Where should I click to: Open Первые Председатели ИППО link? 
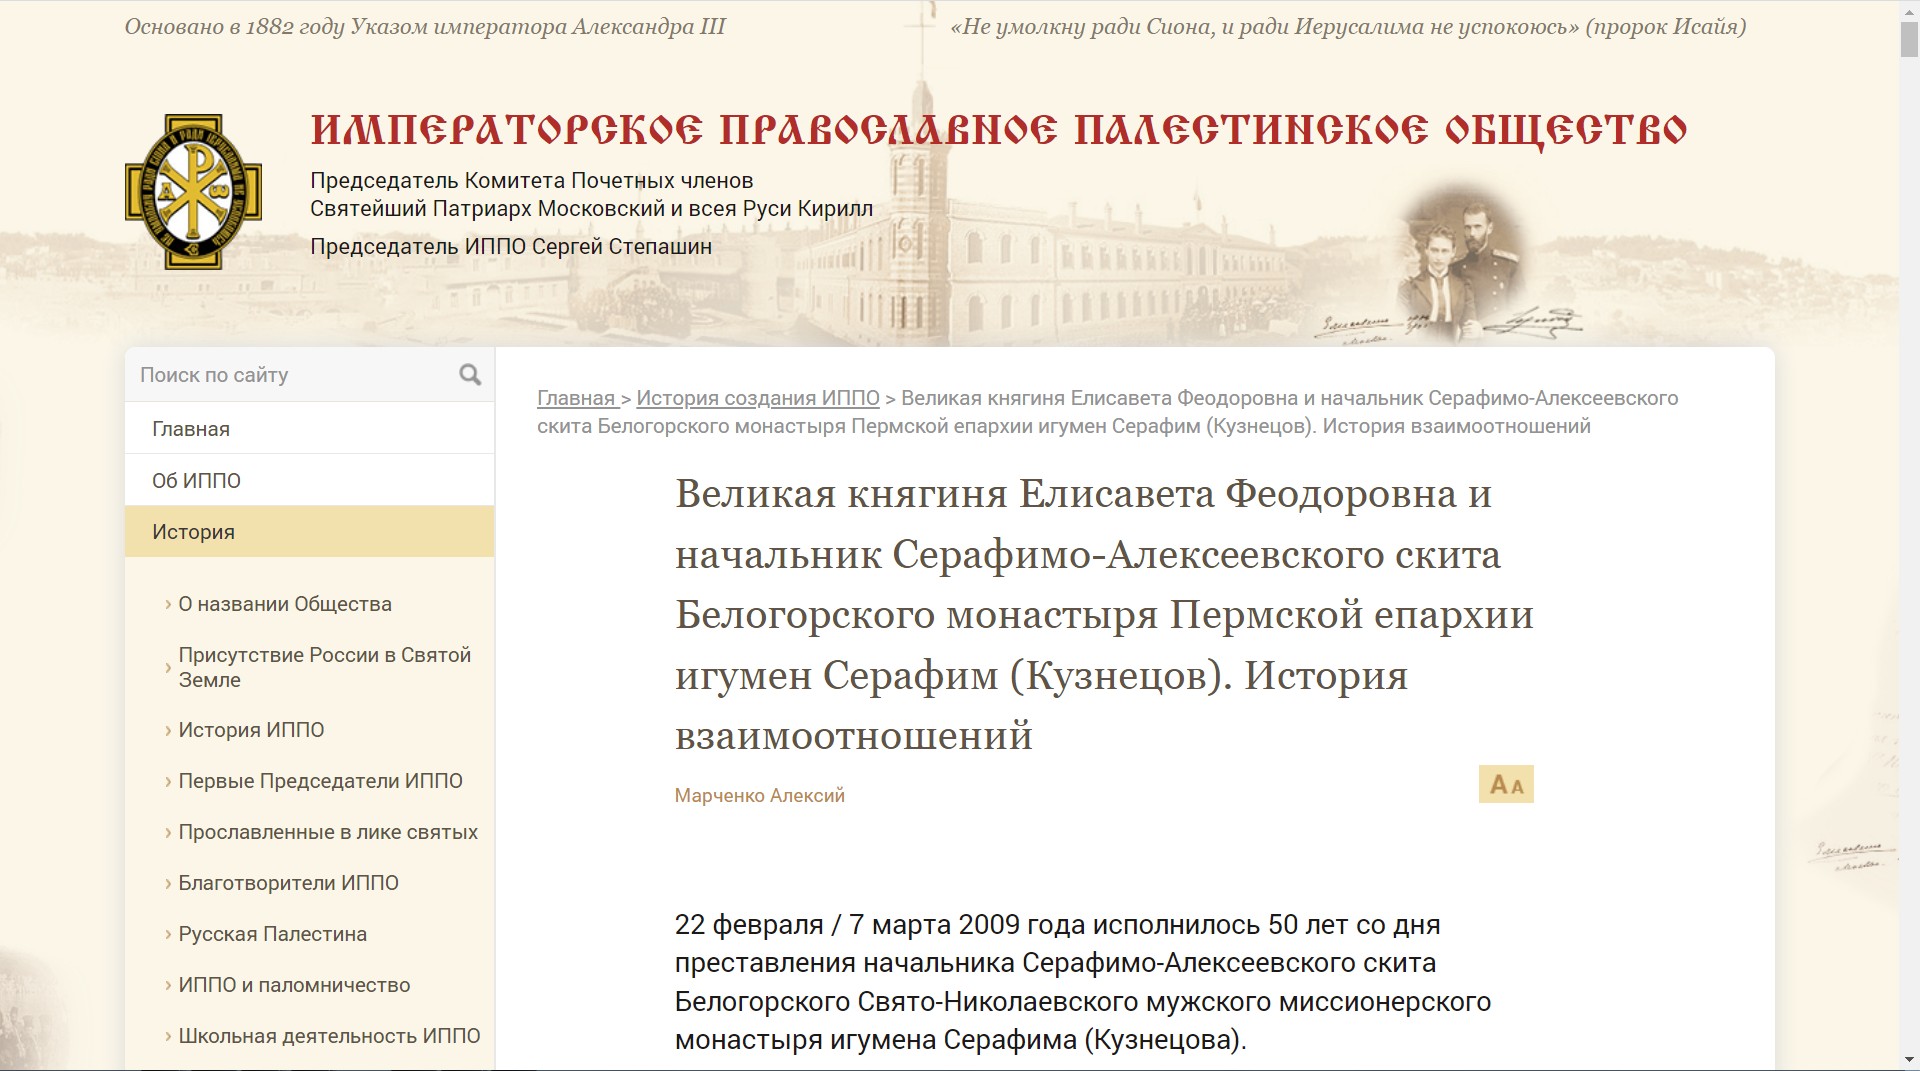click(320, 781)
